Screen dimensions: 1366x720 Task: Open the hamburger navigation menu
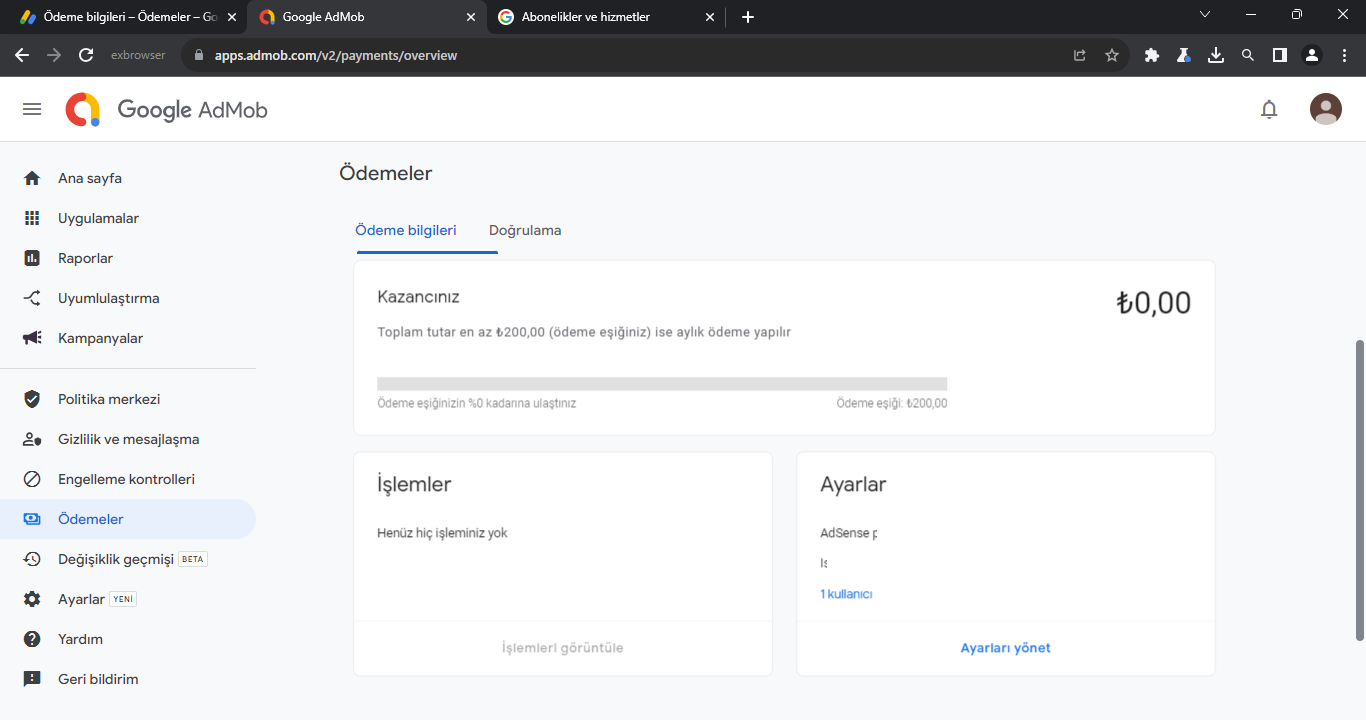[x=32, y=109]
